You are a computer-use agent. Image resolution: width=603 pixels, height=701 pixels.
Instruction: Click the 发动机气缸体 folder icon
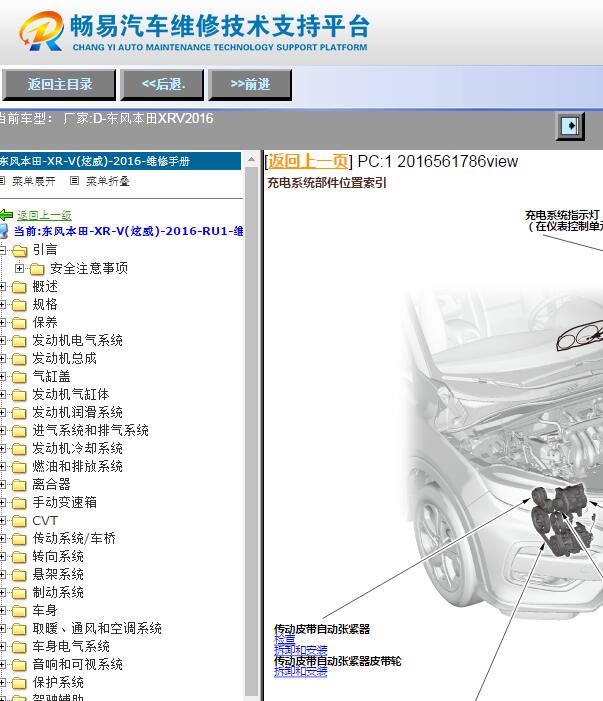tap(19, 395)
